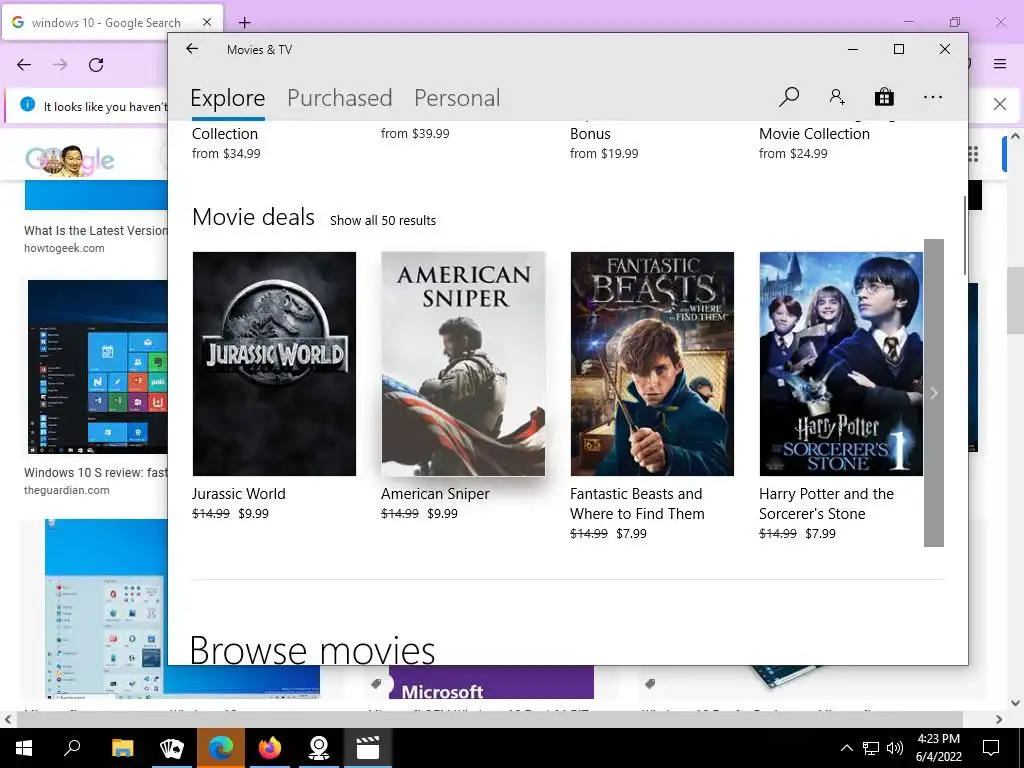Open the Windows 10 S review thumbnail
Screen dimensions: 1024x768
point(98,367)
